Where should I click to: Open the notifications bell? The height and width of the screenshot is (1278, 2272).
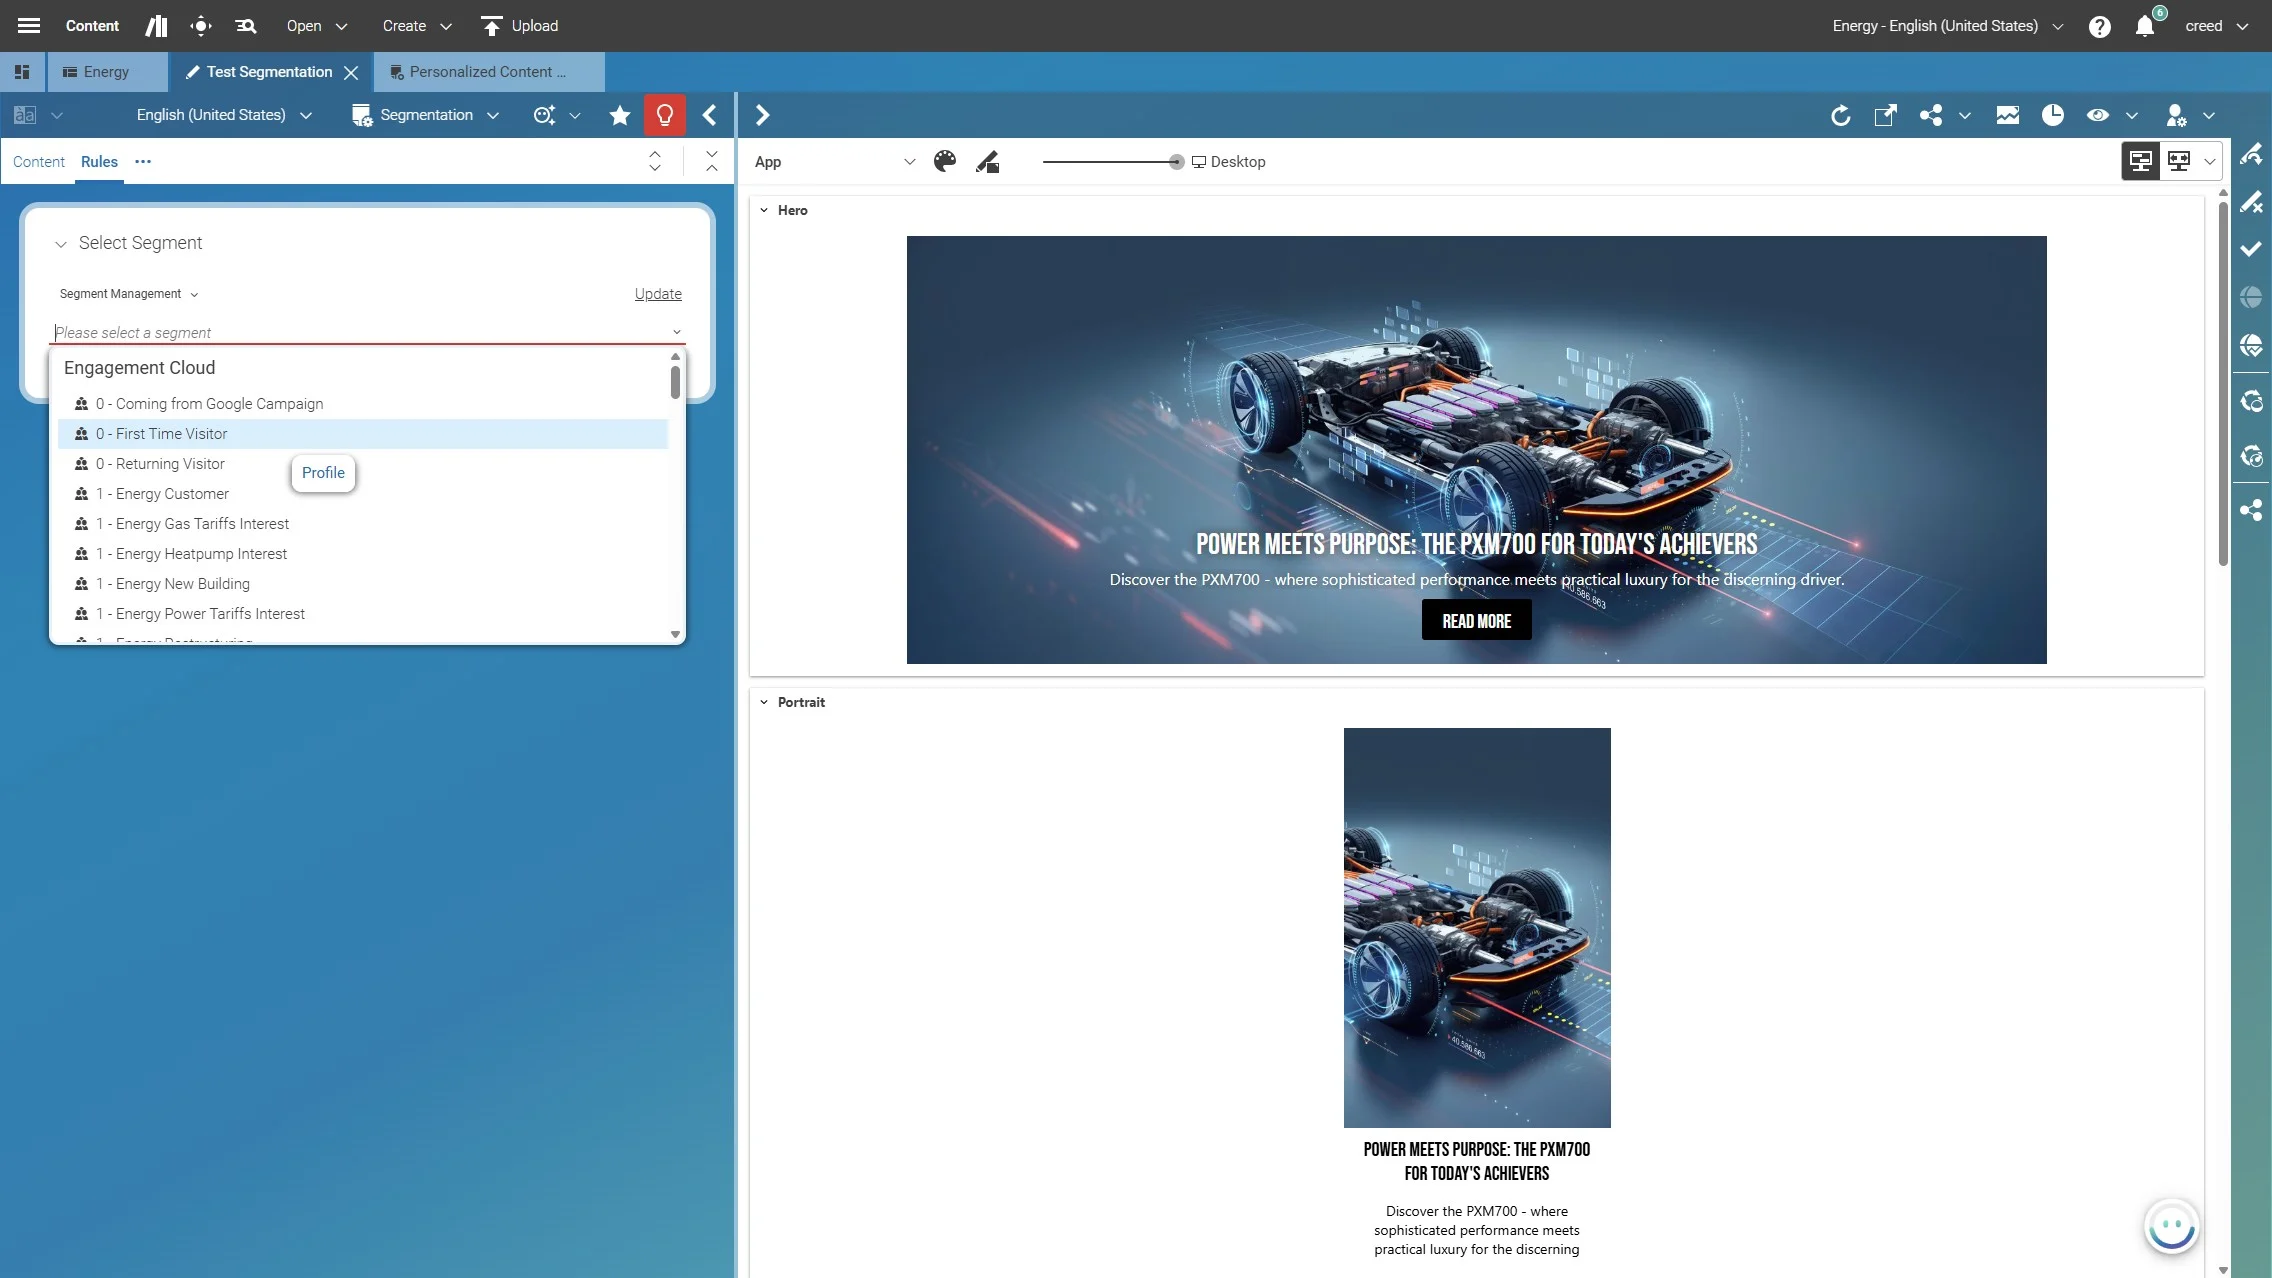coord(2145,26)
